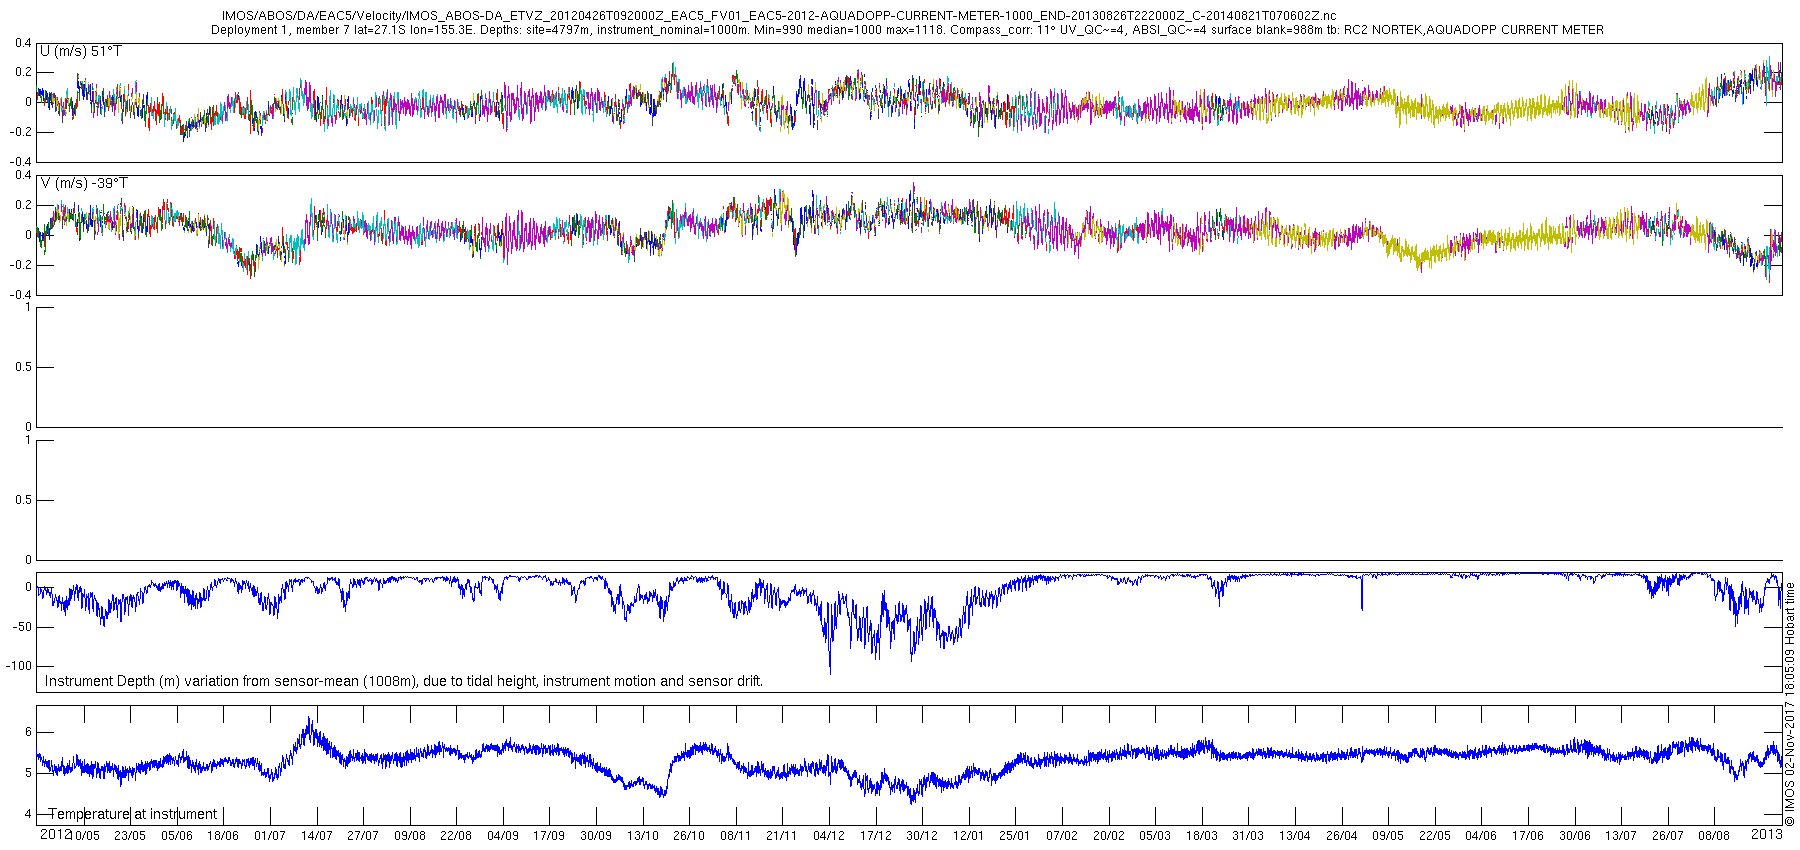This screenshot has width=1800, height=850.
Task: Click the '6' tick on the temperature axis
Action: 29,732
